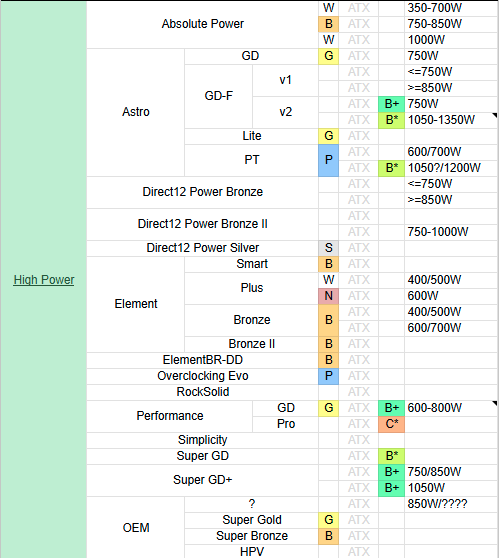Select the ElementBR-DD cell
The height and width of the screenshot is (558, 499).
coord(203,360)
